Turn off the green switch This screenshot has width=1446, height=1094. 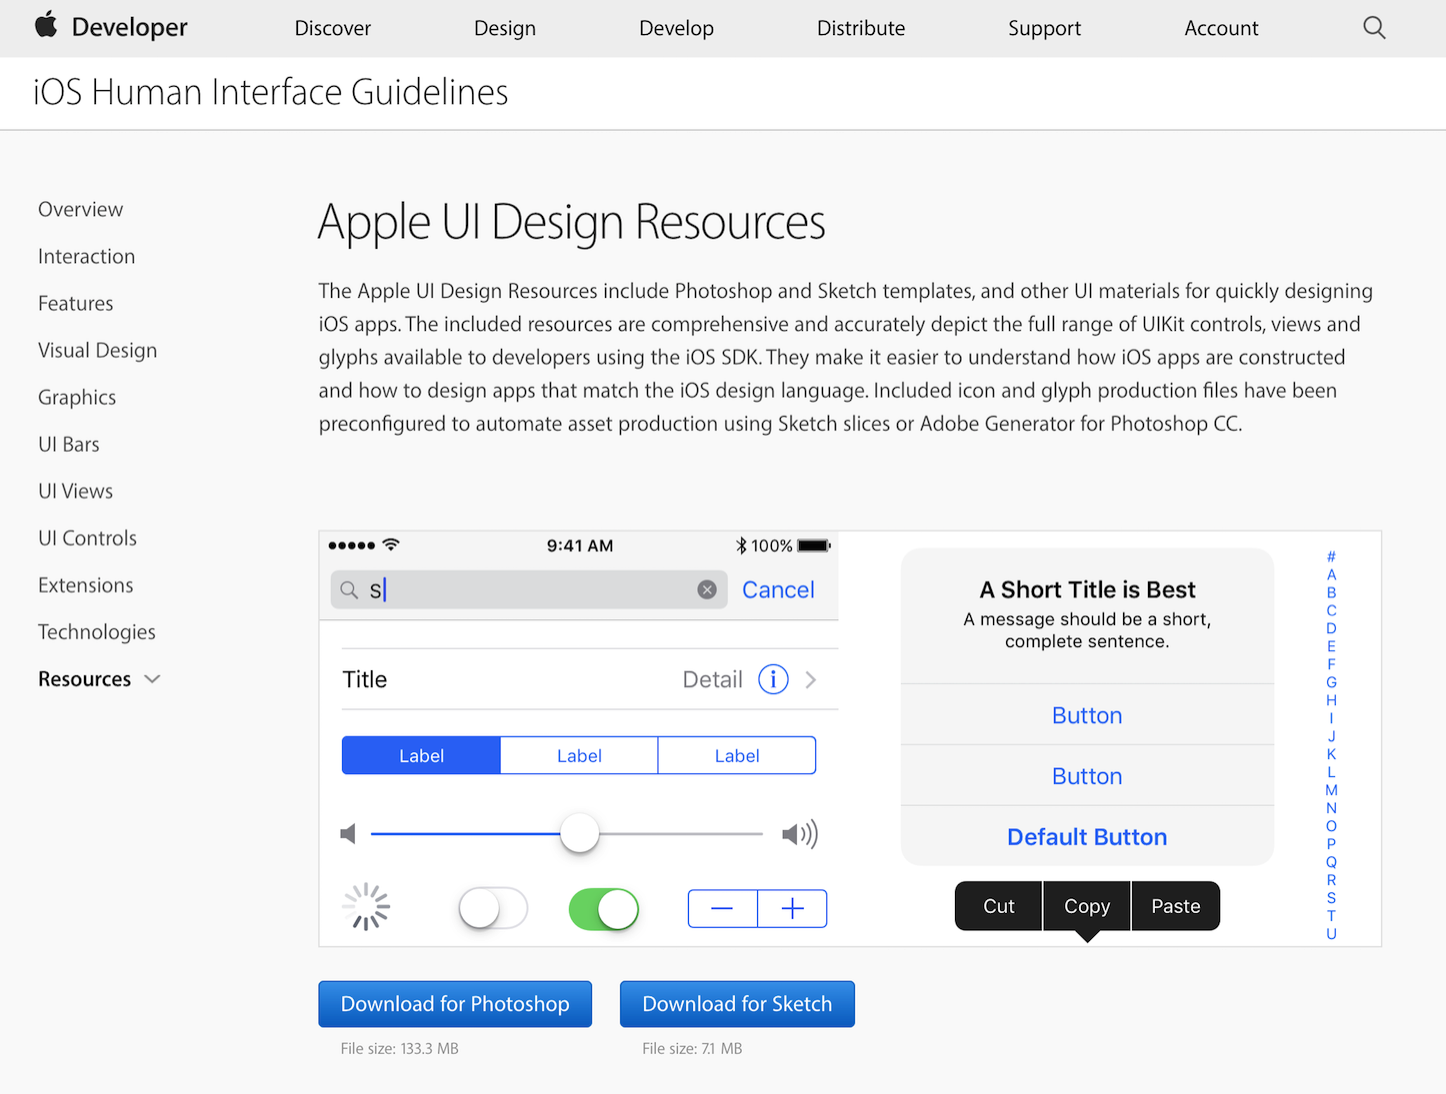pos(604,908)
